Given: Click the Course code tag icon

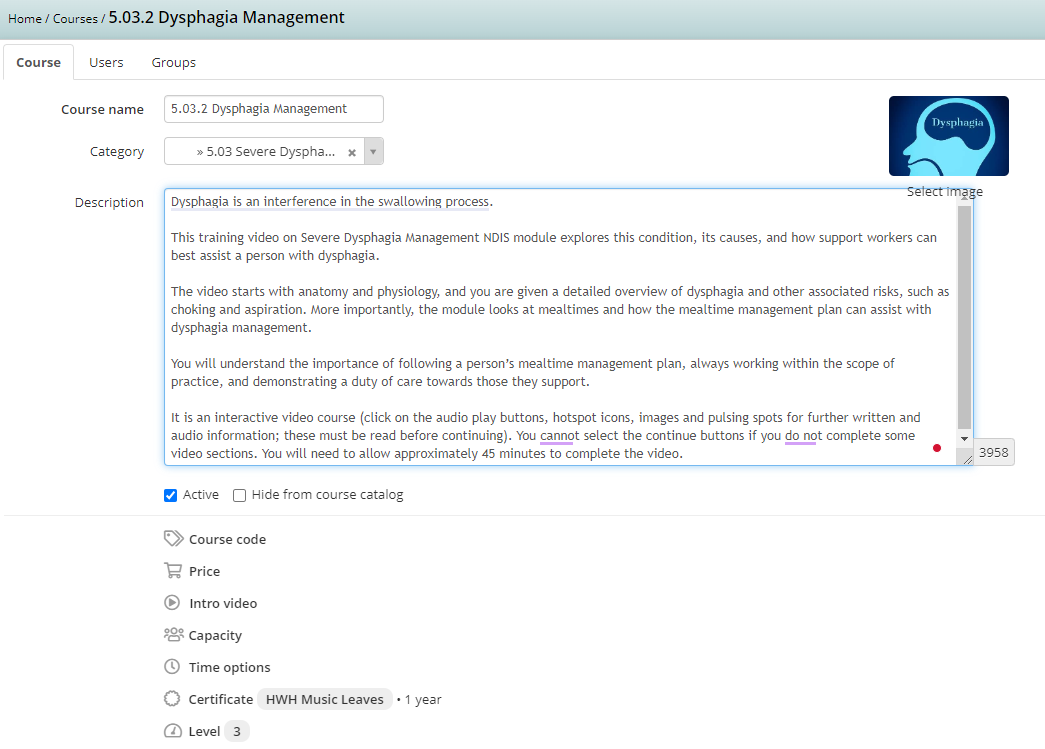Looking at the screenshot, I should [x=173, y=538].
